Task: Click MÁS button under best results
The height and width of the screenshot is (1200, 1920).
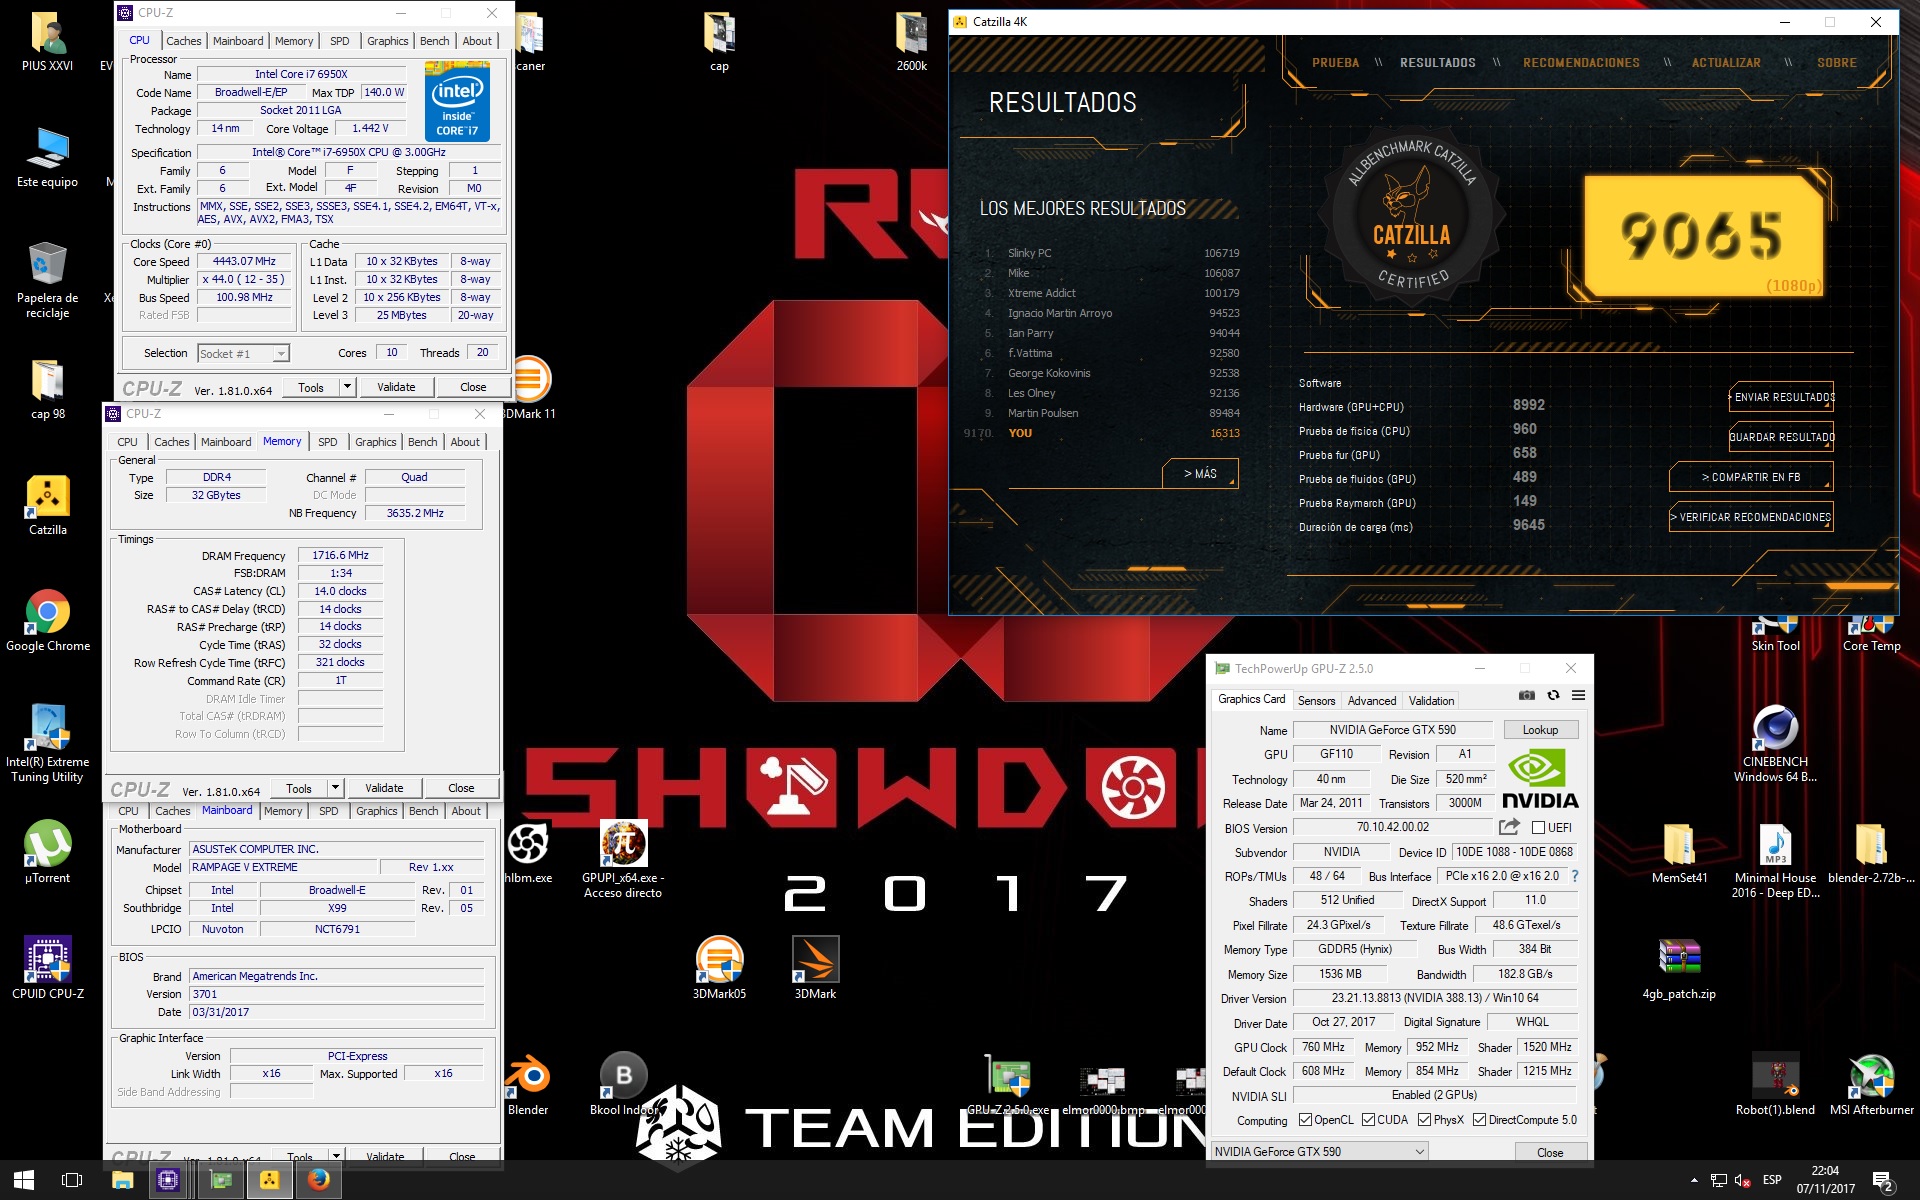Action: (1200, 473)
